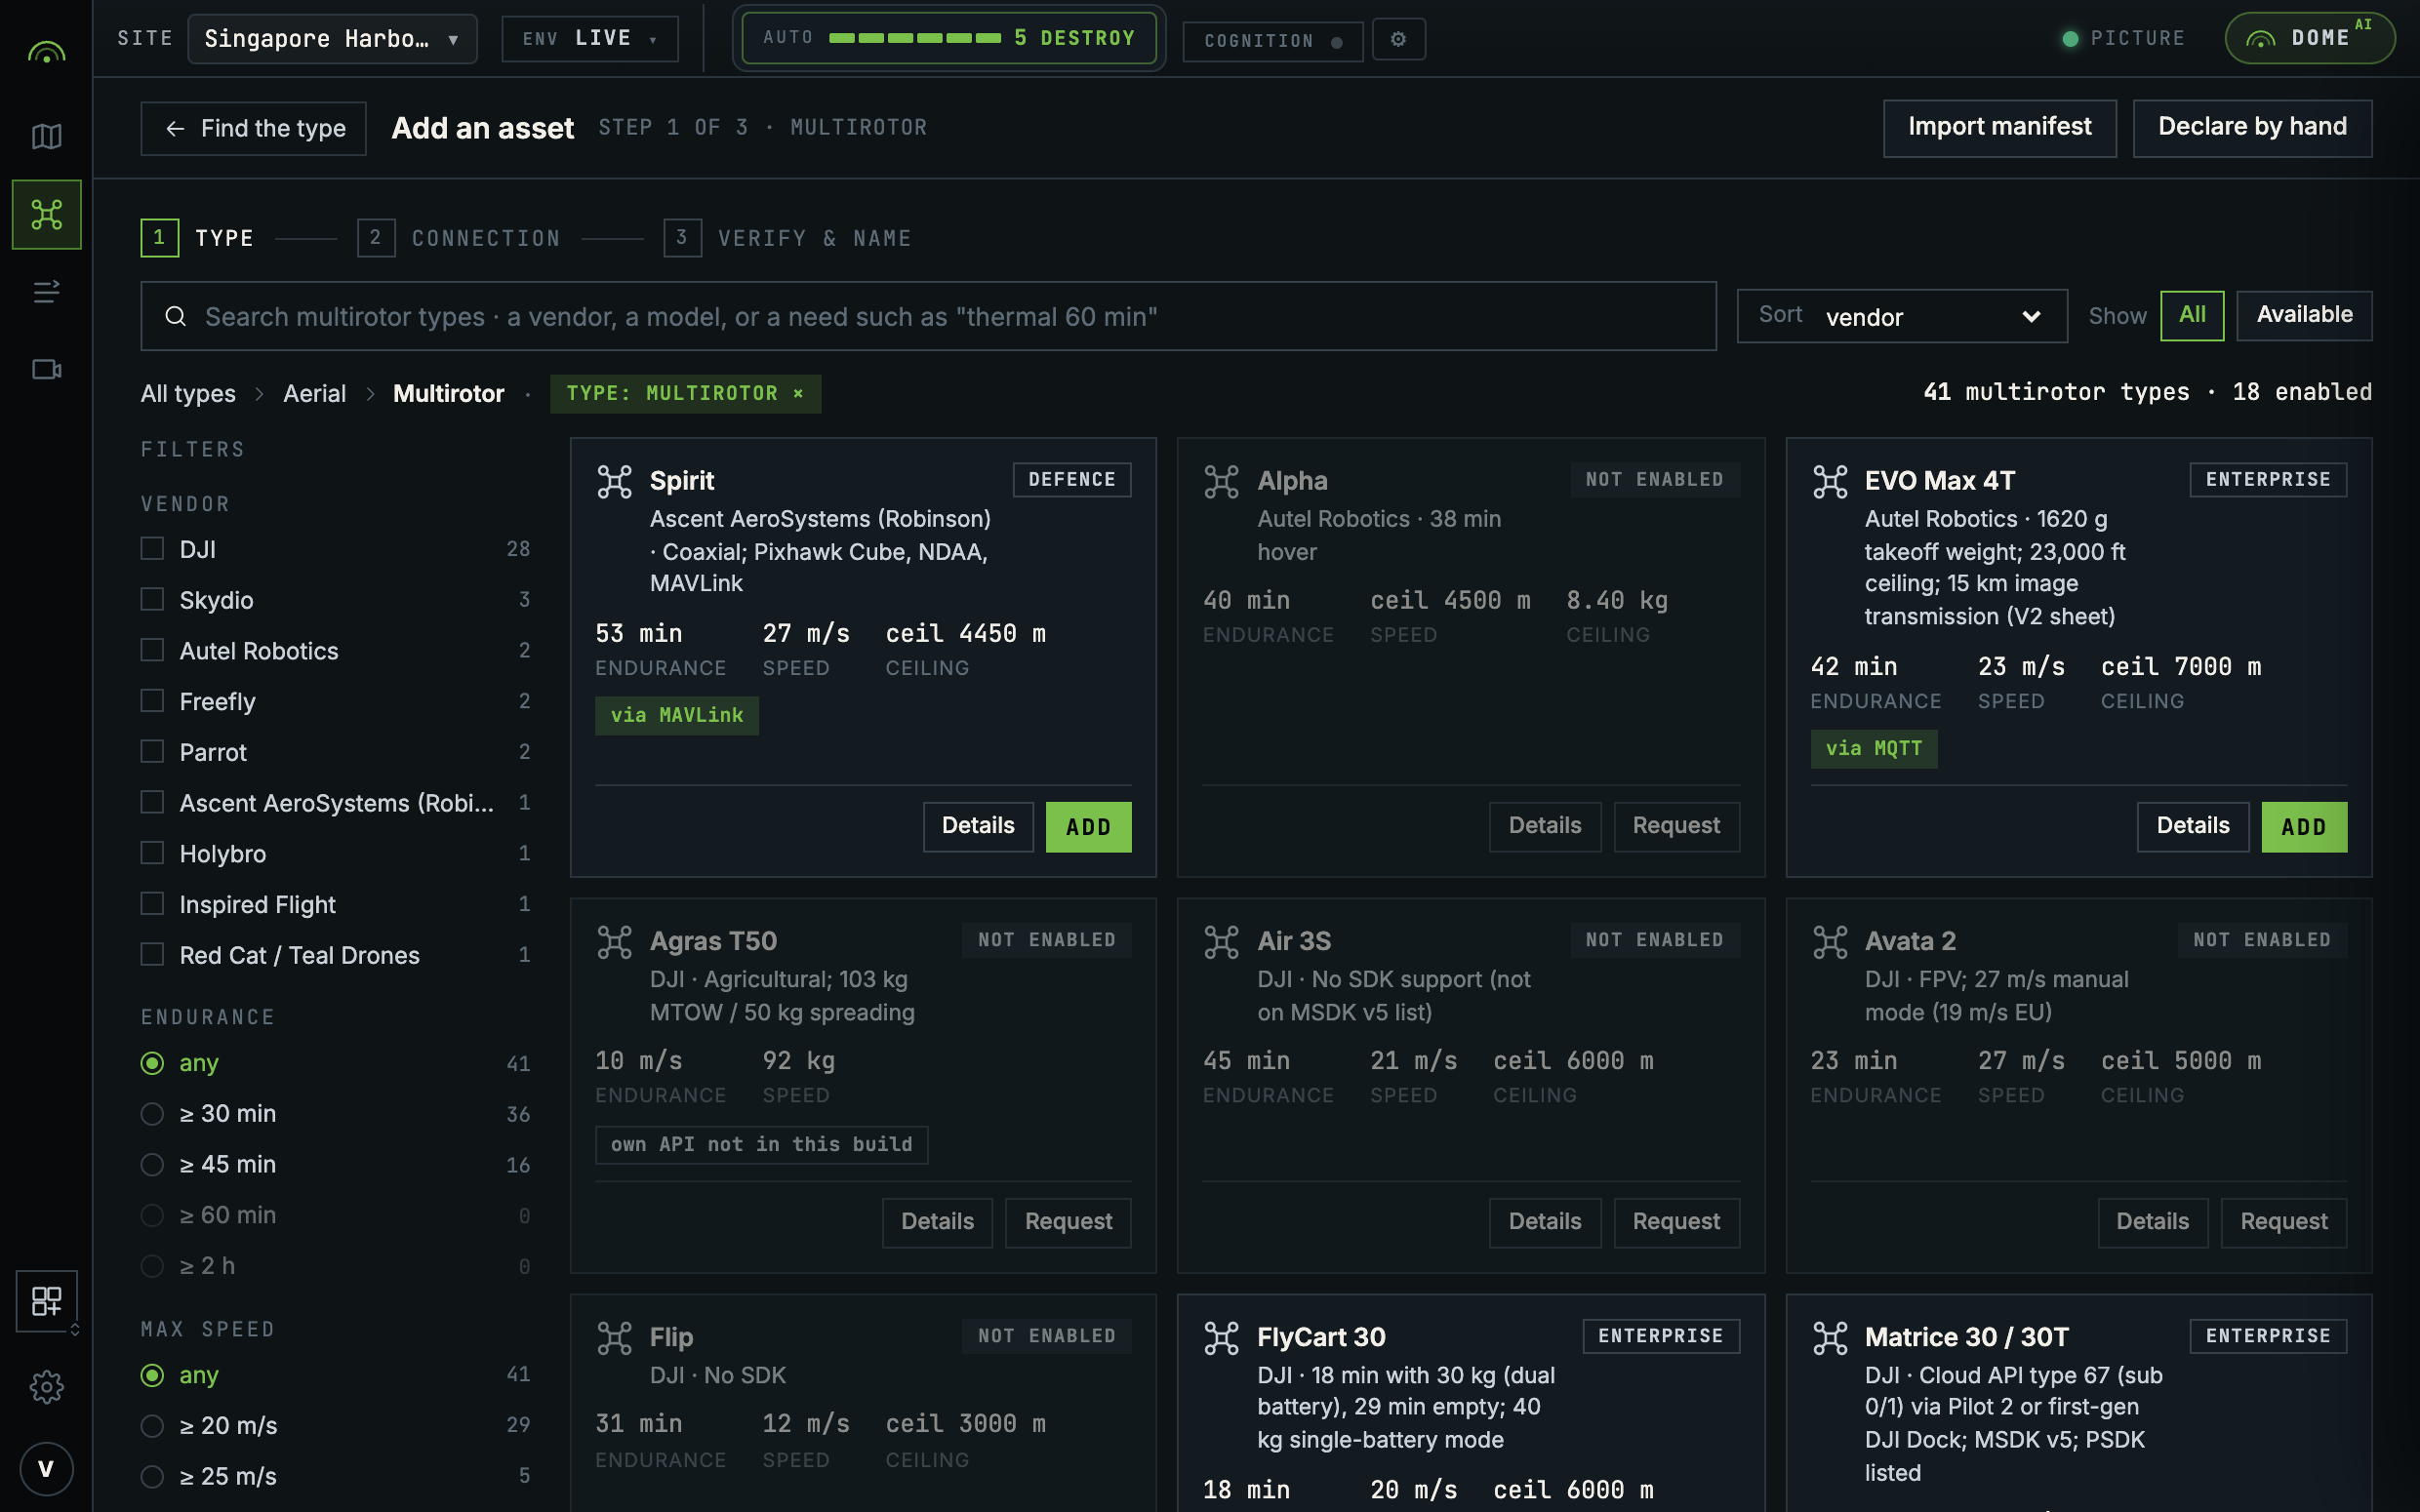Viewport: 2420px width, 1512px height.
Task: Click the search magnifier icon
Action: (x=176, y=316)
